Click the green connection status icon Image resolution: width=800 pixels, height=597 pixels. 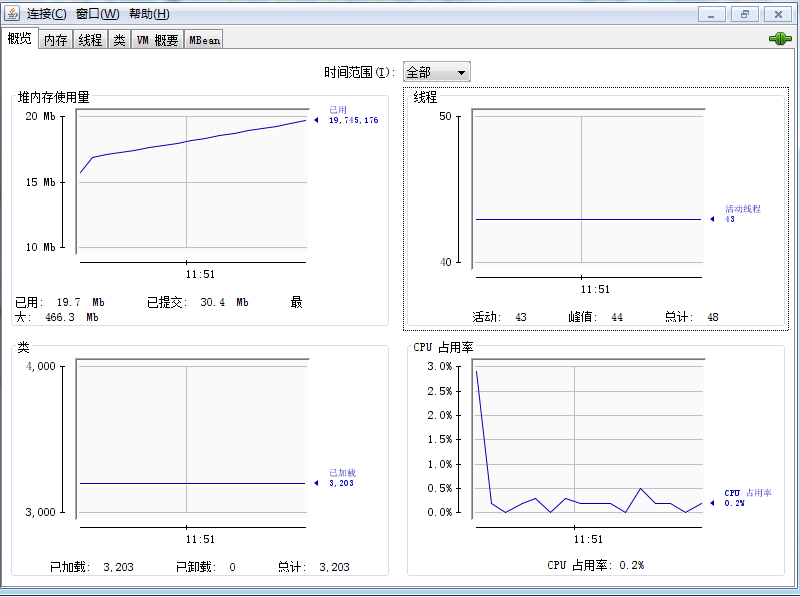point(780,38)
